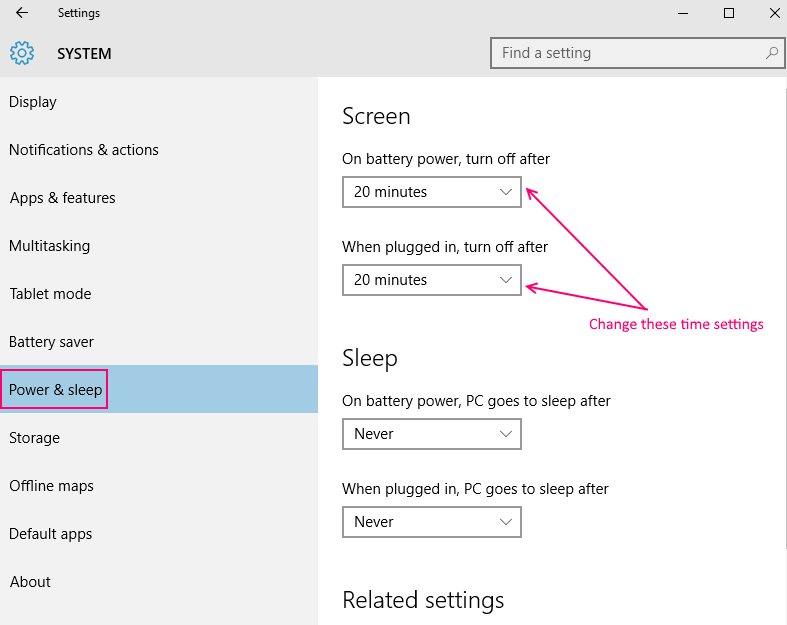Open the Display settings page
The image size is (787, 625).
tap(159, 102)
